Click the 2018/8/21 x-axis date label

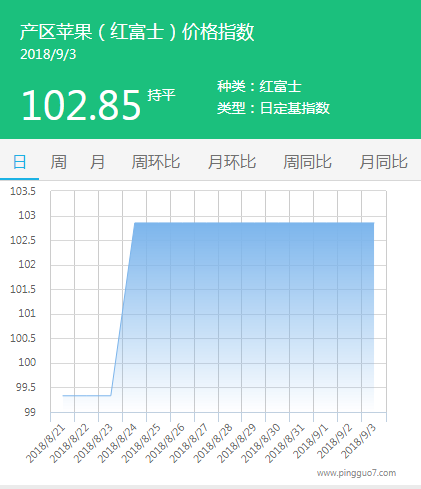(46, 443)
